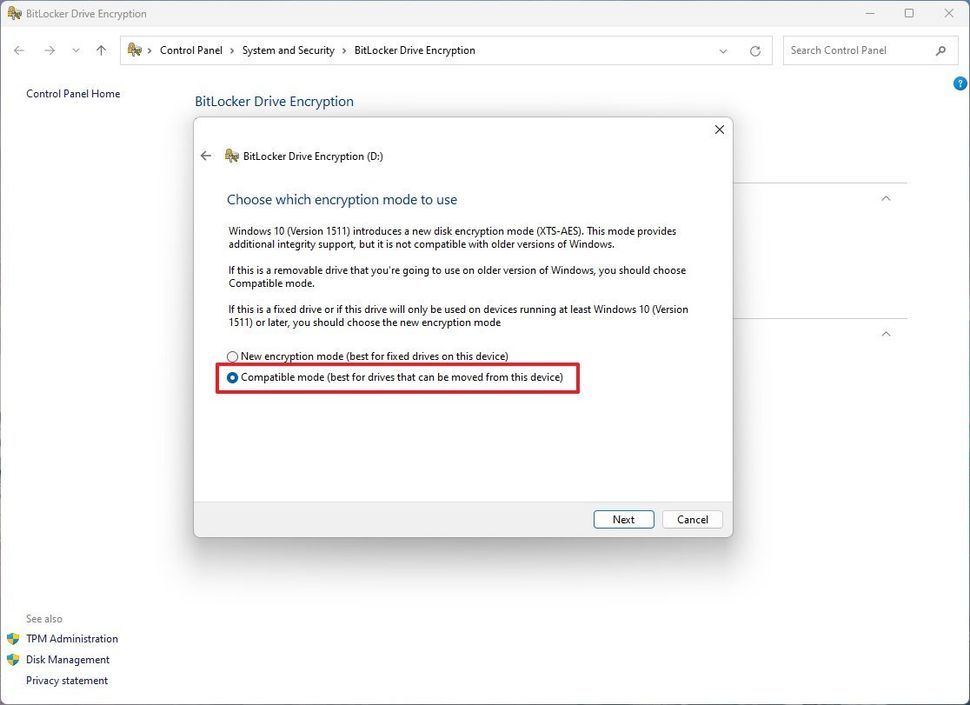Click the window title bar BitLocker icon
Screen dimensions: 970x705
click(x=14, y=13)
